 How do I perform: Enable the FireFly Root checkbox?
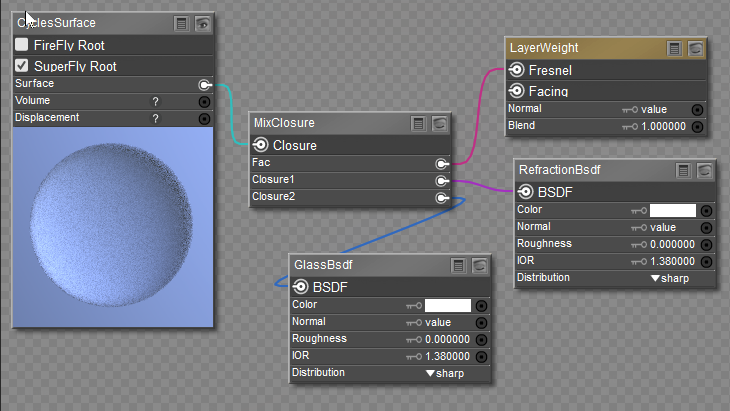(21, 45)
